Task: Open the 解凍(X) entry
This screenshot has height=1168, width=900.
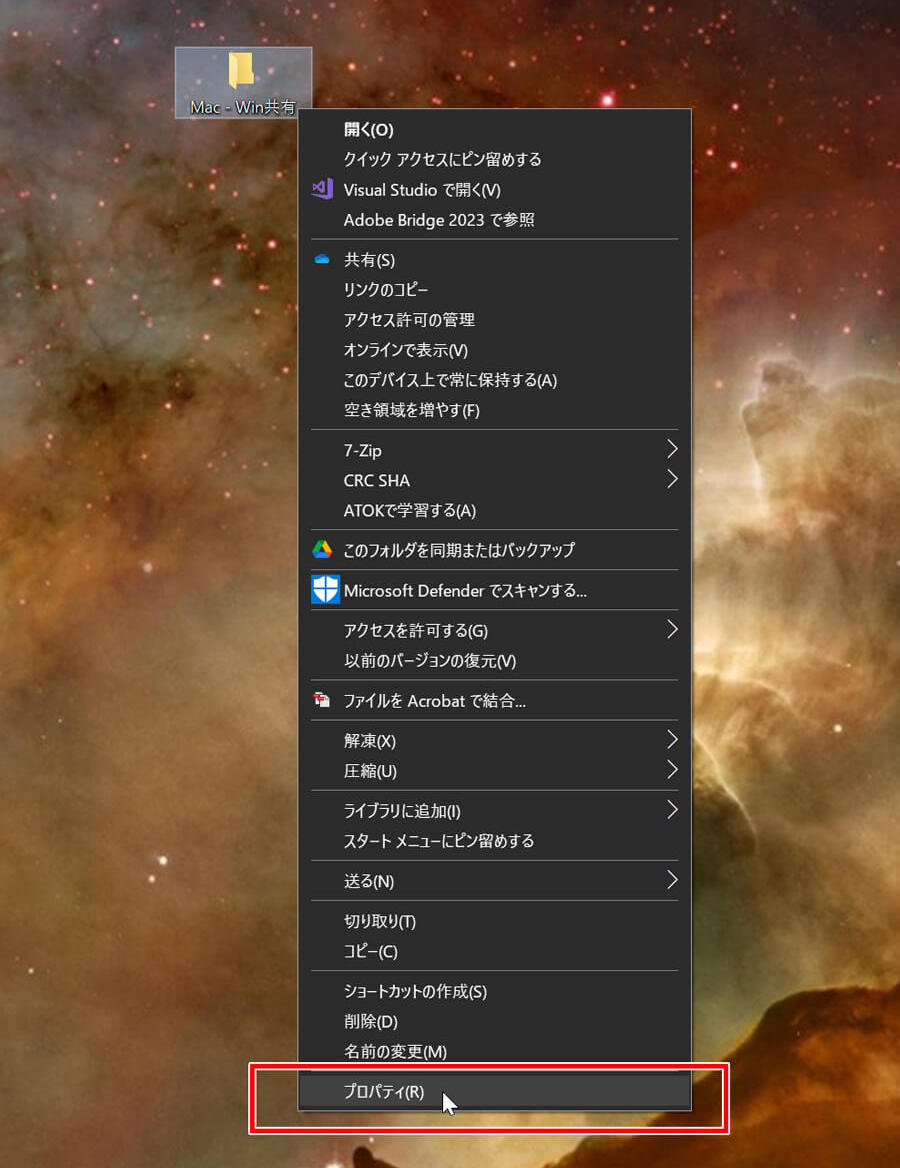Action: (495, 740)
